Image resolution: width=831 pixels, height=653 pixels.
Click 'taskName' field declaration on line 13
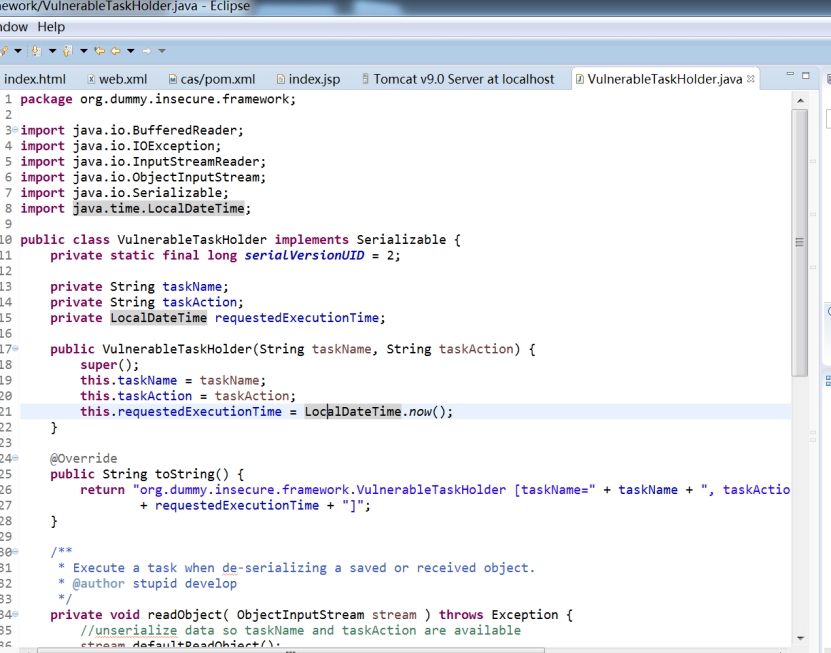(192, 287)
